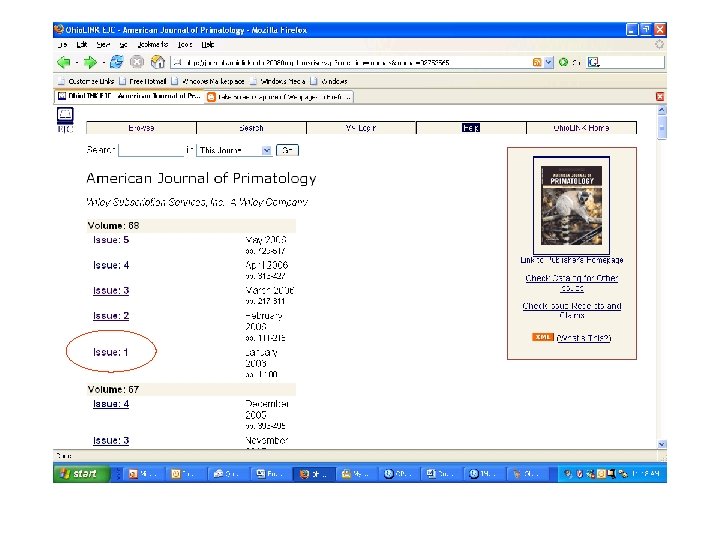
Task: Click the Stop loading icon
Action: coord(137,62)
